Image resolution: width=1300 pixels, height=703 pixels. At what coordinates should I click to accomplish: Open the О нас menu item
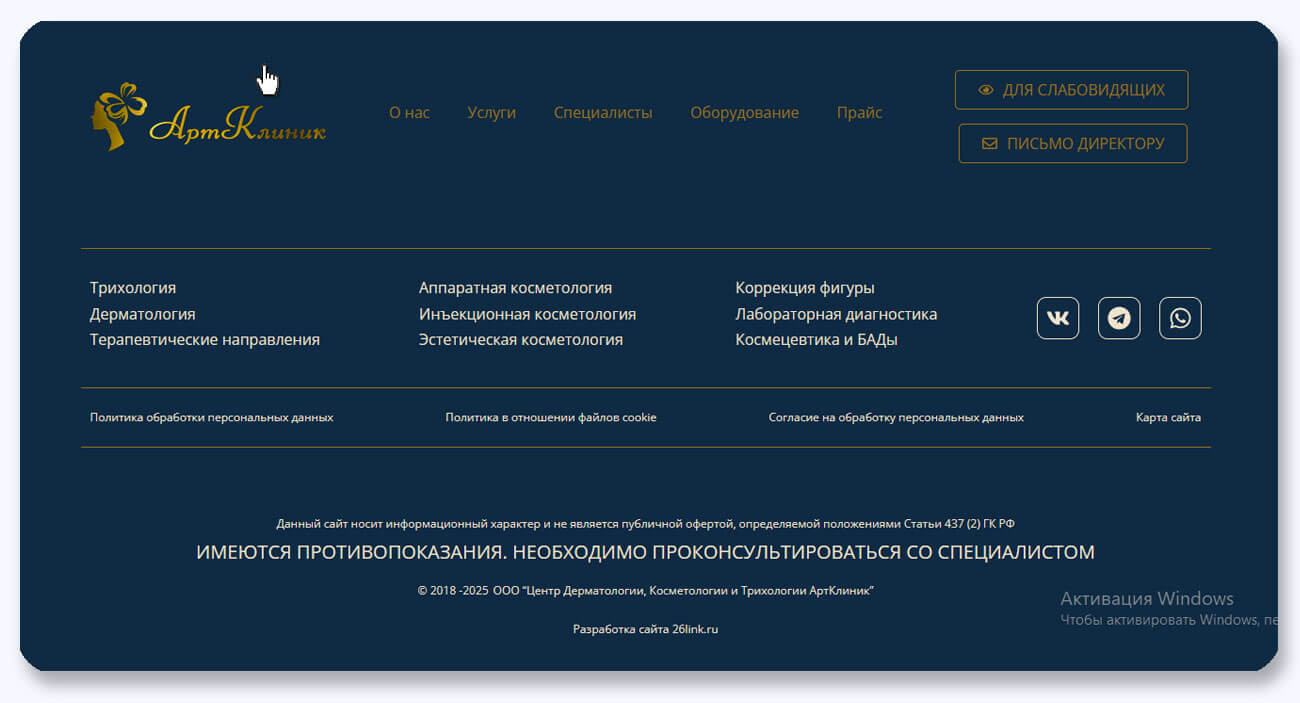point(409,113)
